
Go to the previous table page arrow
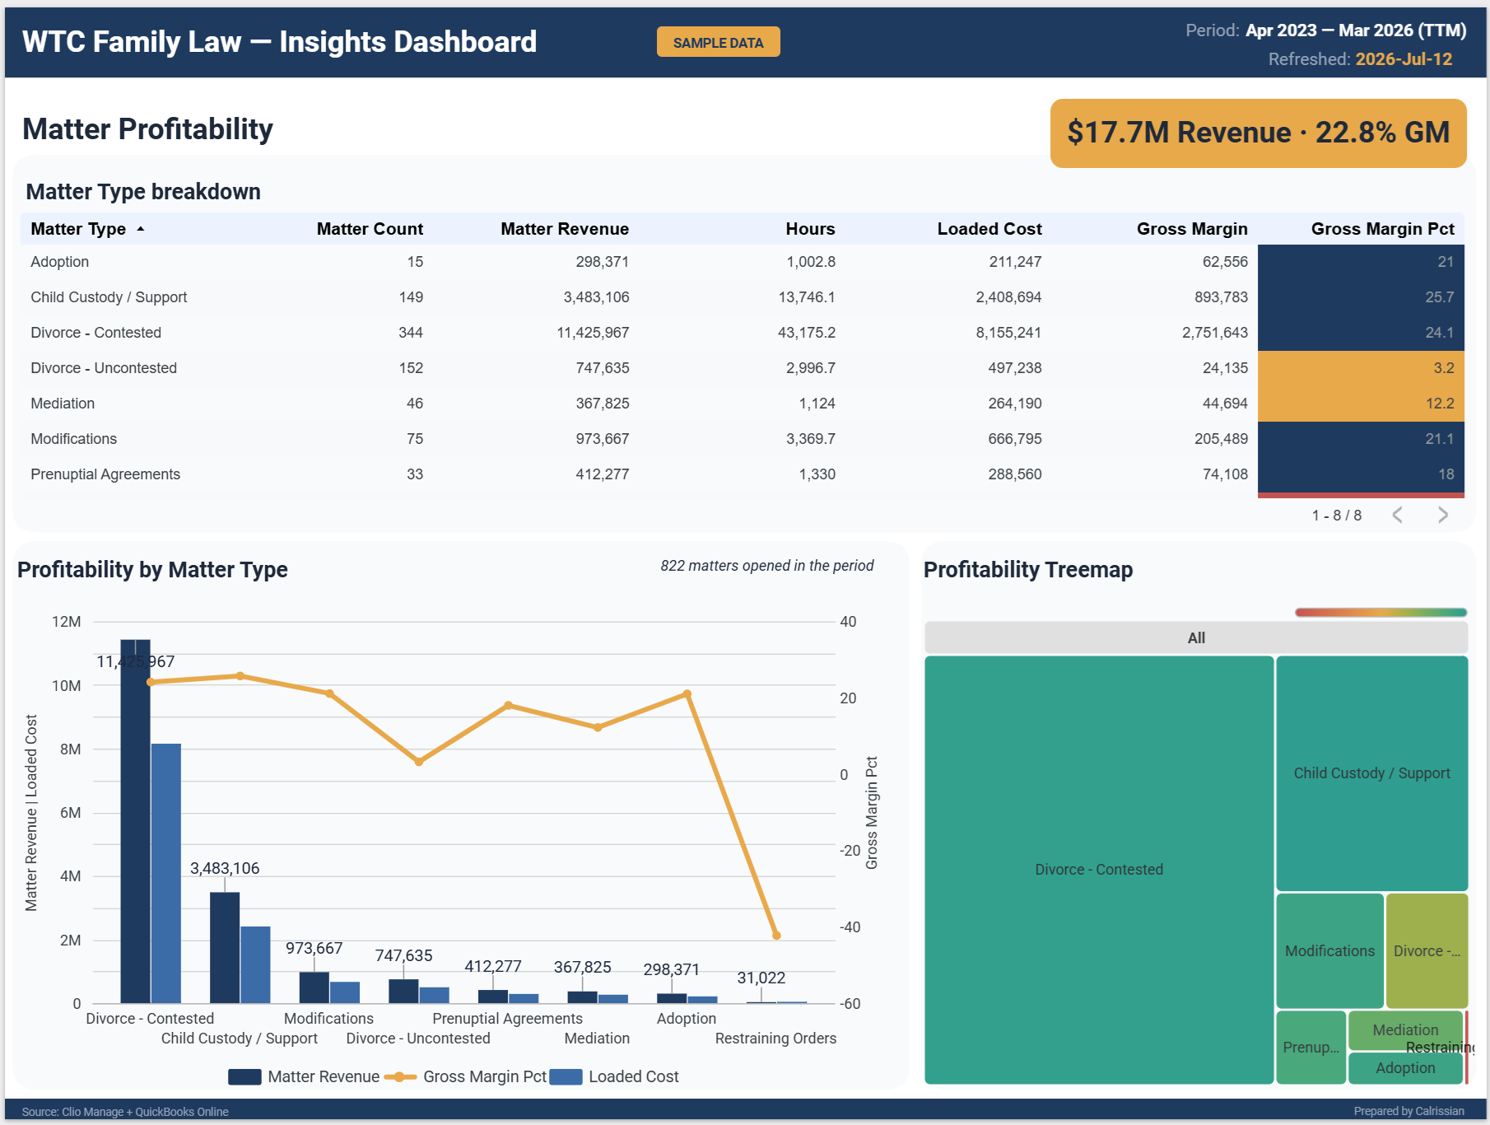click(1398, 515)
